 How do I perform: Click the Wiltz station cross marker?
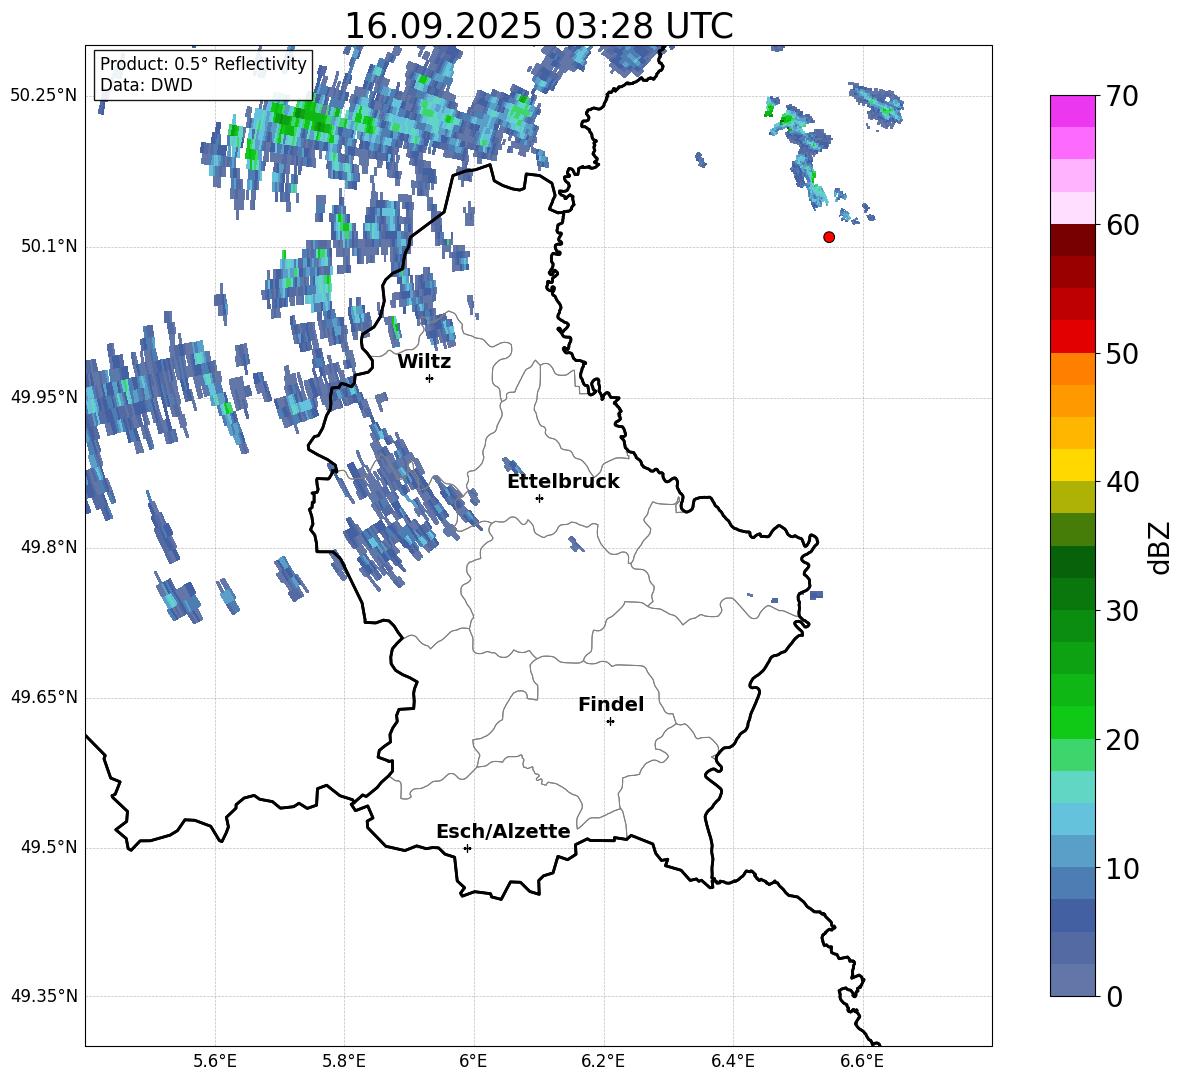pyautogui.click(x=429, y=378)
